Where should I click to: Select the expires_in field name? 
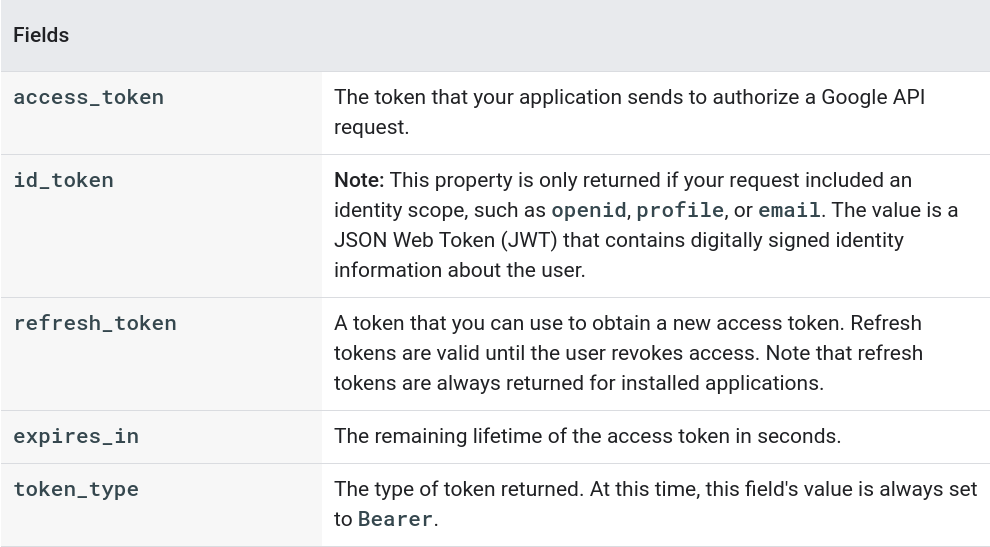tap(76, 436)
